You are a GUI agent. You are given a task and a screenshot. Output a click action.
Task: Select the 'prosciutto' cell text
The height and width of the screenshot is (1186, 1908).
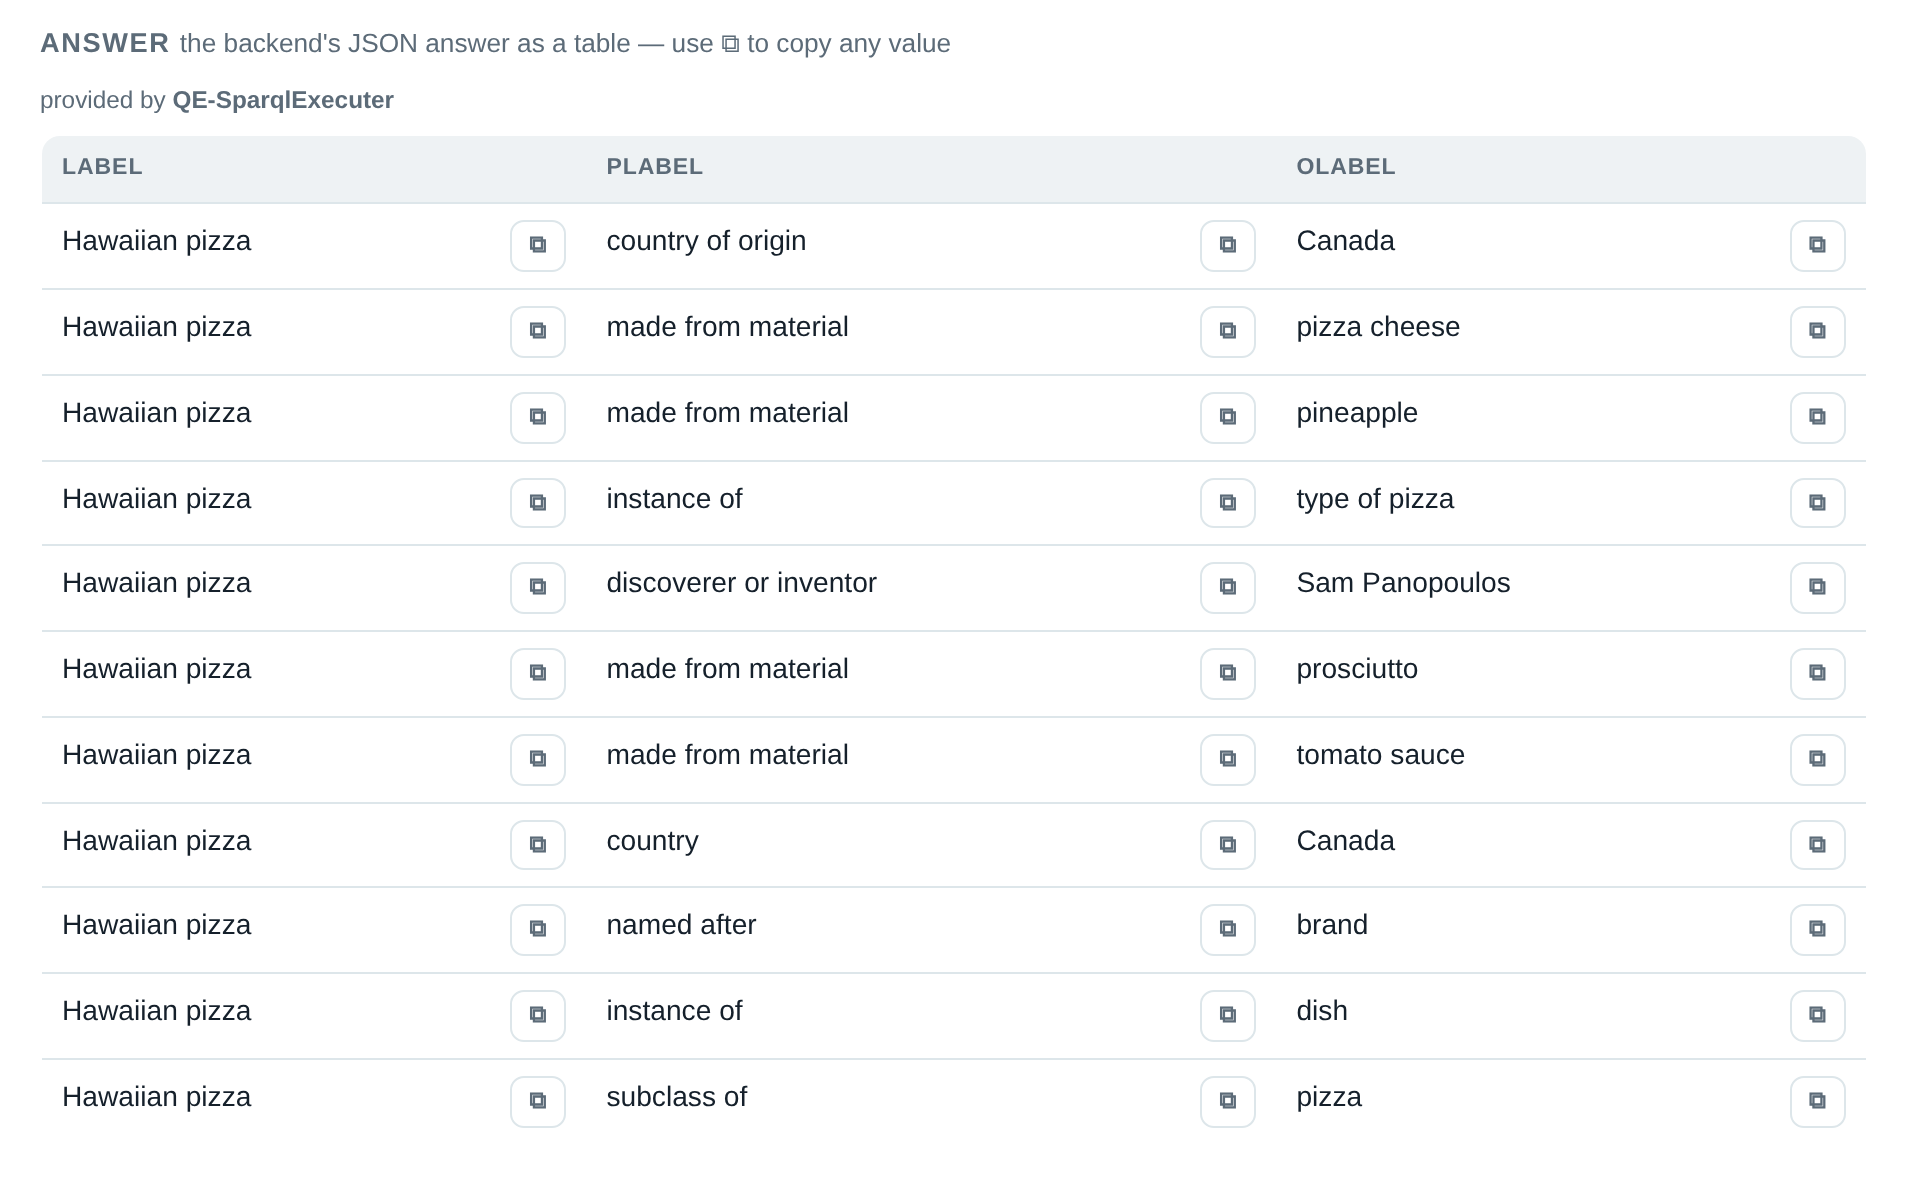click(1357, 669)
